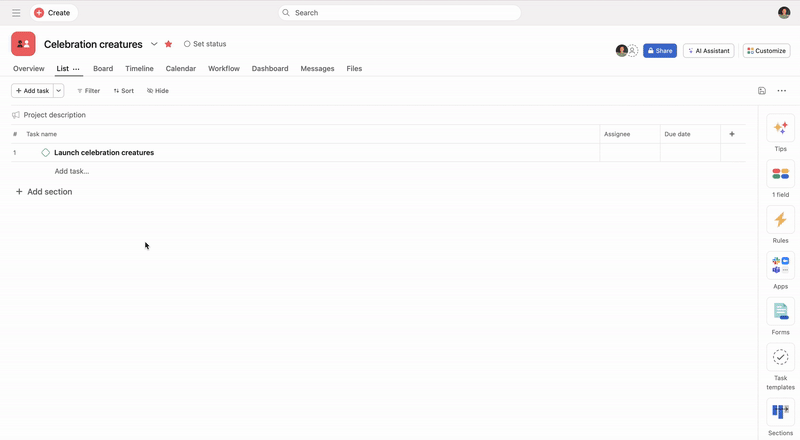The height and width of the screenshot is (440, 800).
Task: Open the toolbar more options ellipsis
Action: click(782, 91)
